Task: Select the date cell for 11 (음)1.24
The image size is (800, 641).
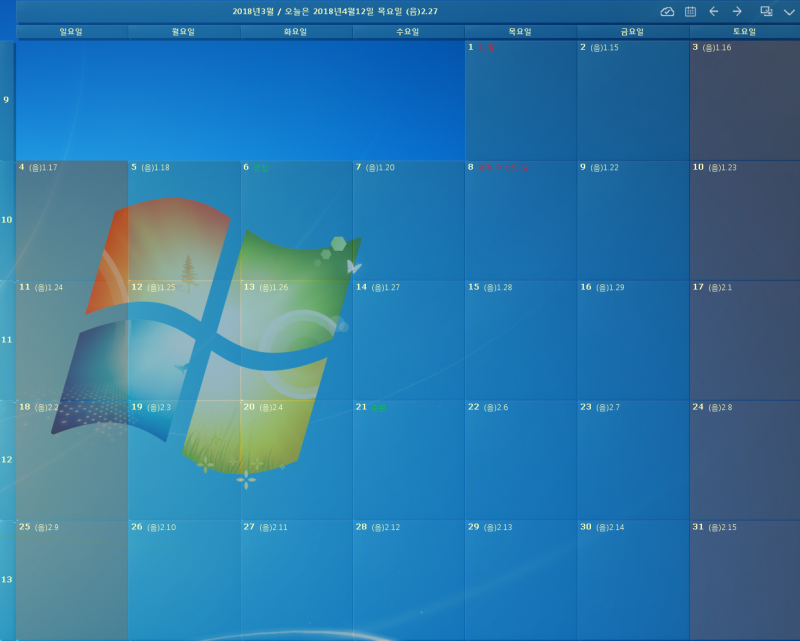Action: 72,340
